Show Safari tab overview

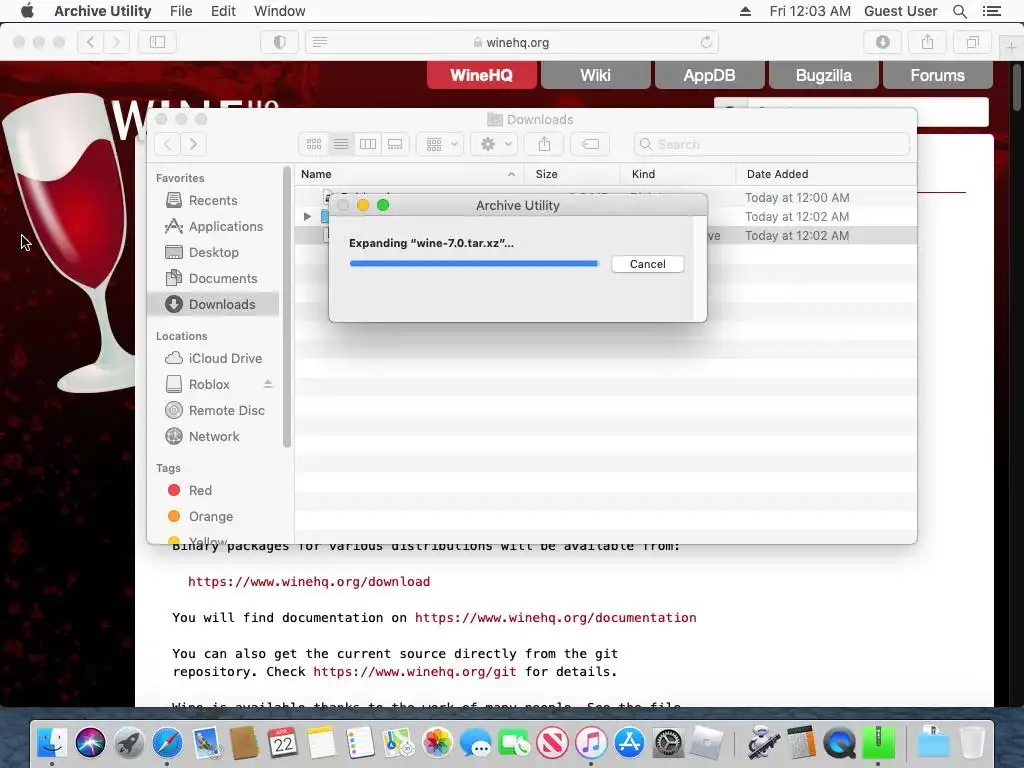(x=972, y=42)
